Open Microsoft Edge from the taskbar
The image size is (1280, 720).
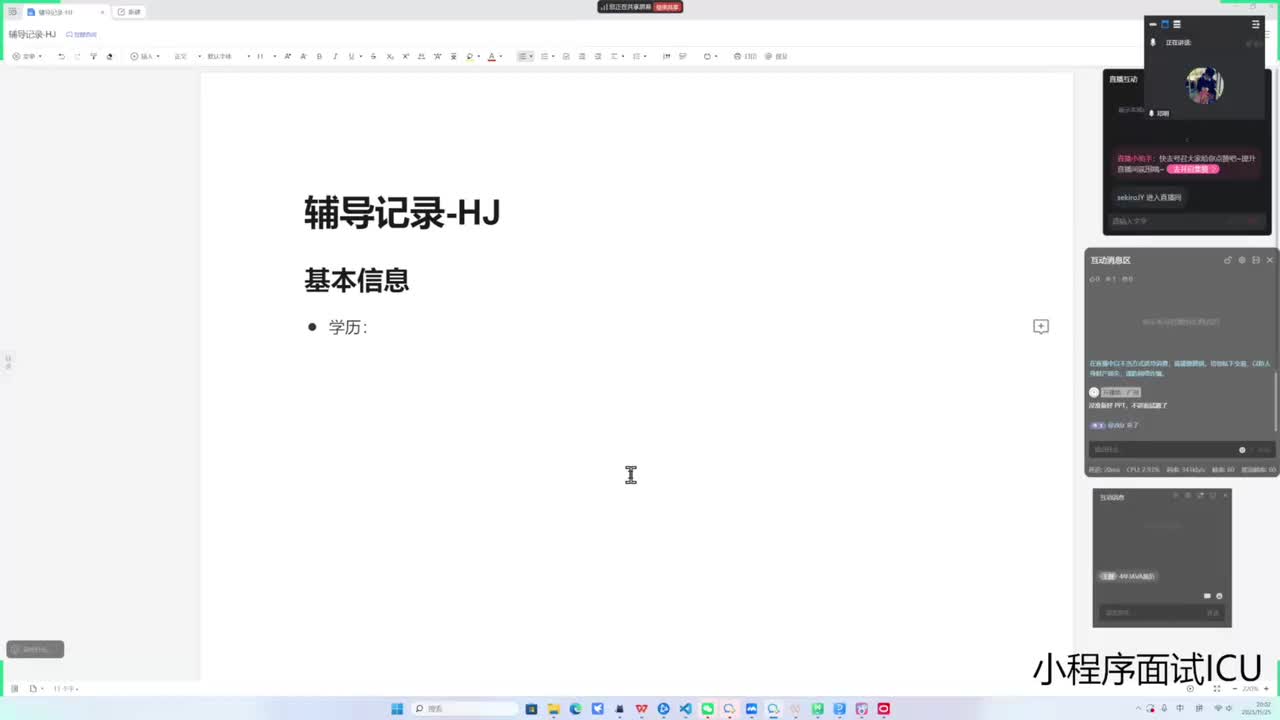[x=575, y=709]
